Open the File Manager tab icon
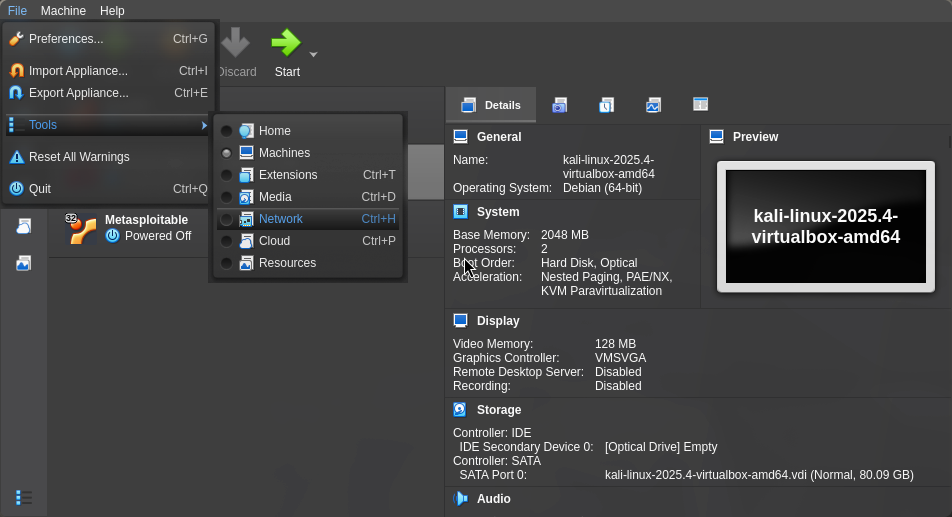 [x=700, y=104]
